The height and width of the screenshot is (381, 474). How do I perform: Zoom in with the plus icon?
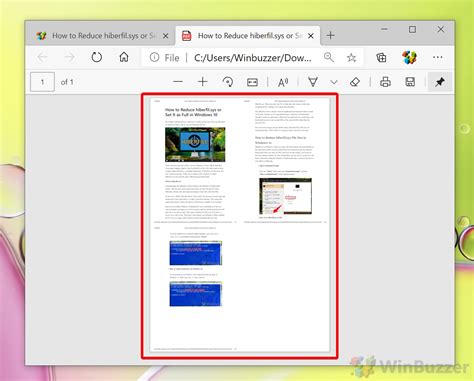pos(203,82)
